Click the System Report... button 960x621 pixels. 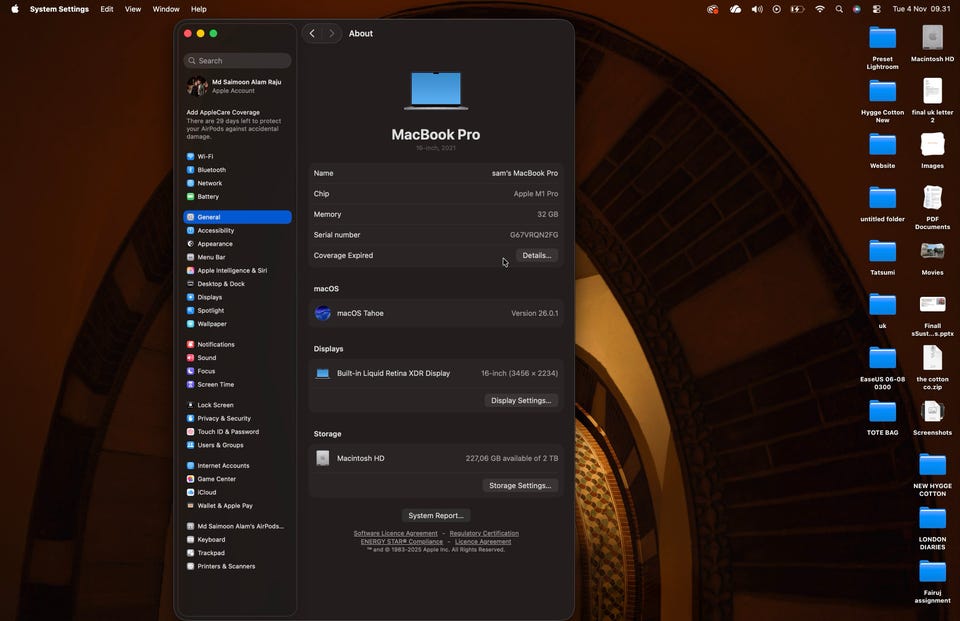coord(436,516)
